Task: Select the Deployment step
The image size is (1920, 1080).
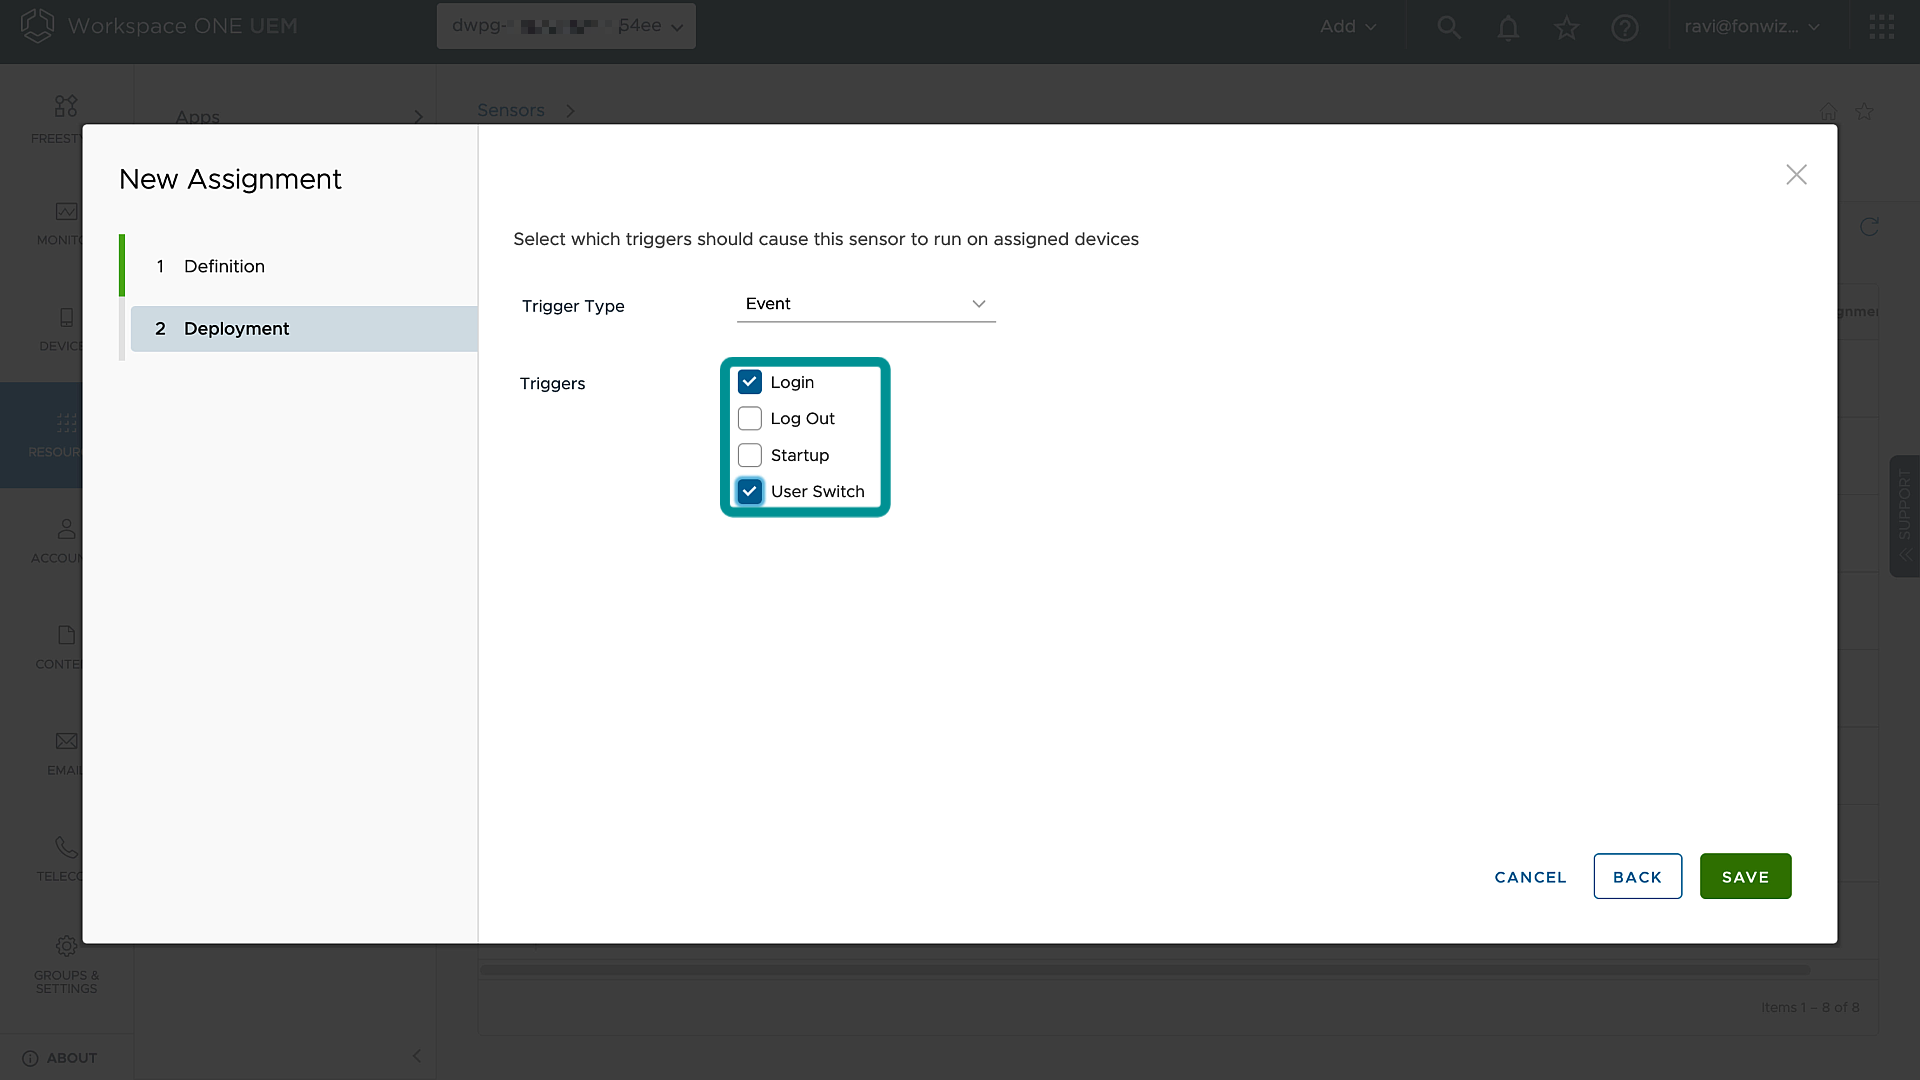Action: [236, 329]
